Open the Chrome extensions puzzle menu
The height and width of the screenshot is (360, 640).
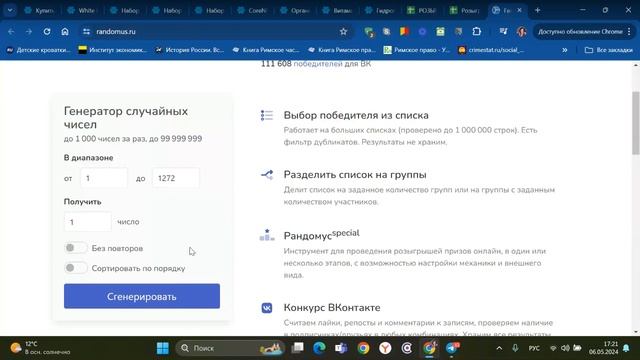[476, 31]
